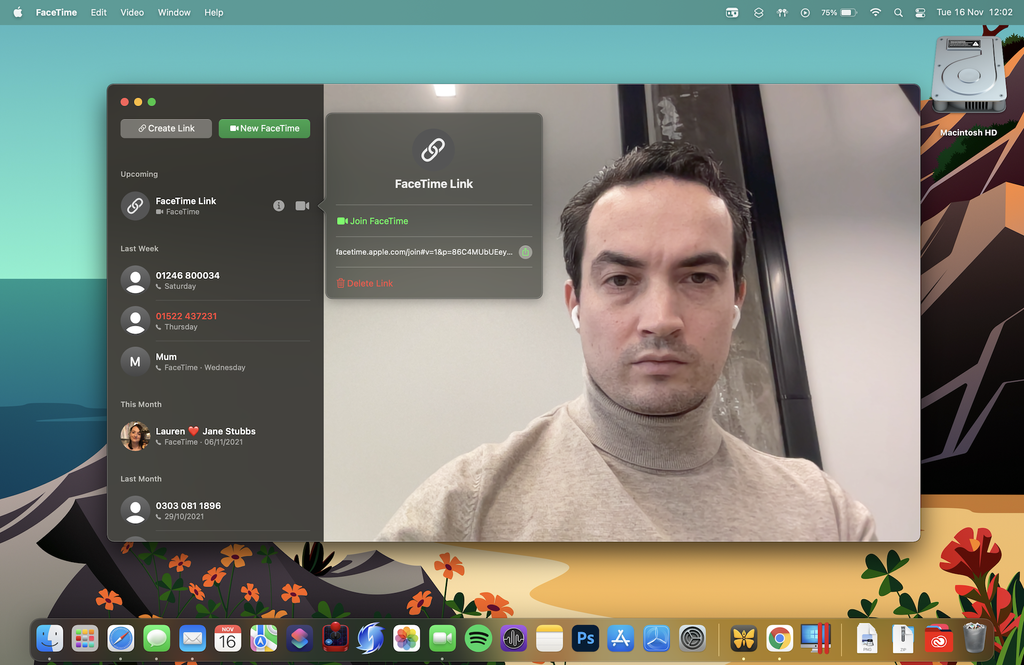Launch Photoshop from the Dock
Screen dimensions: 1024x665
tap(585, 638)
